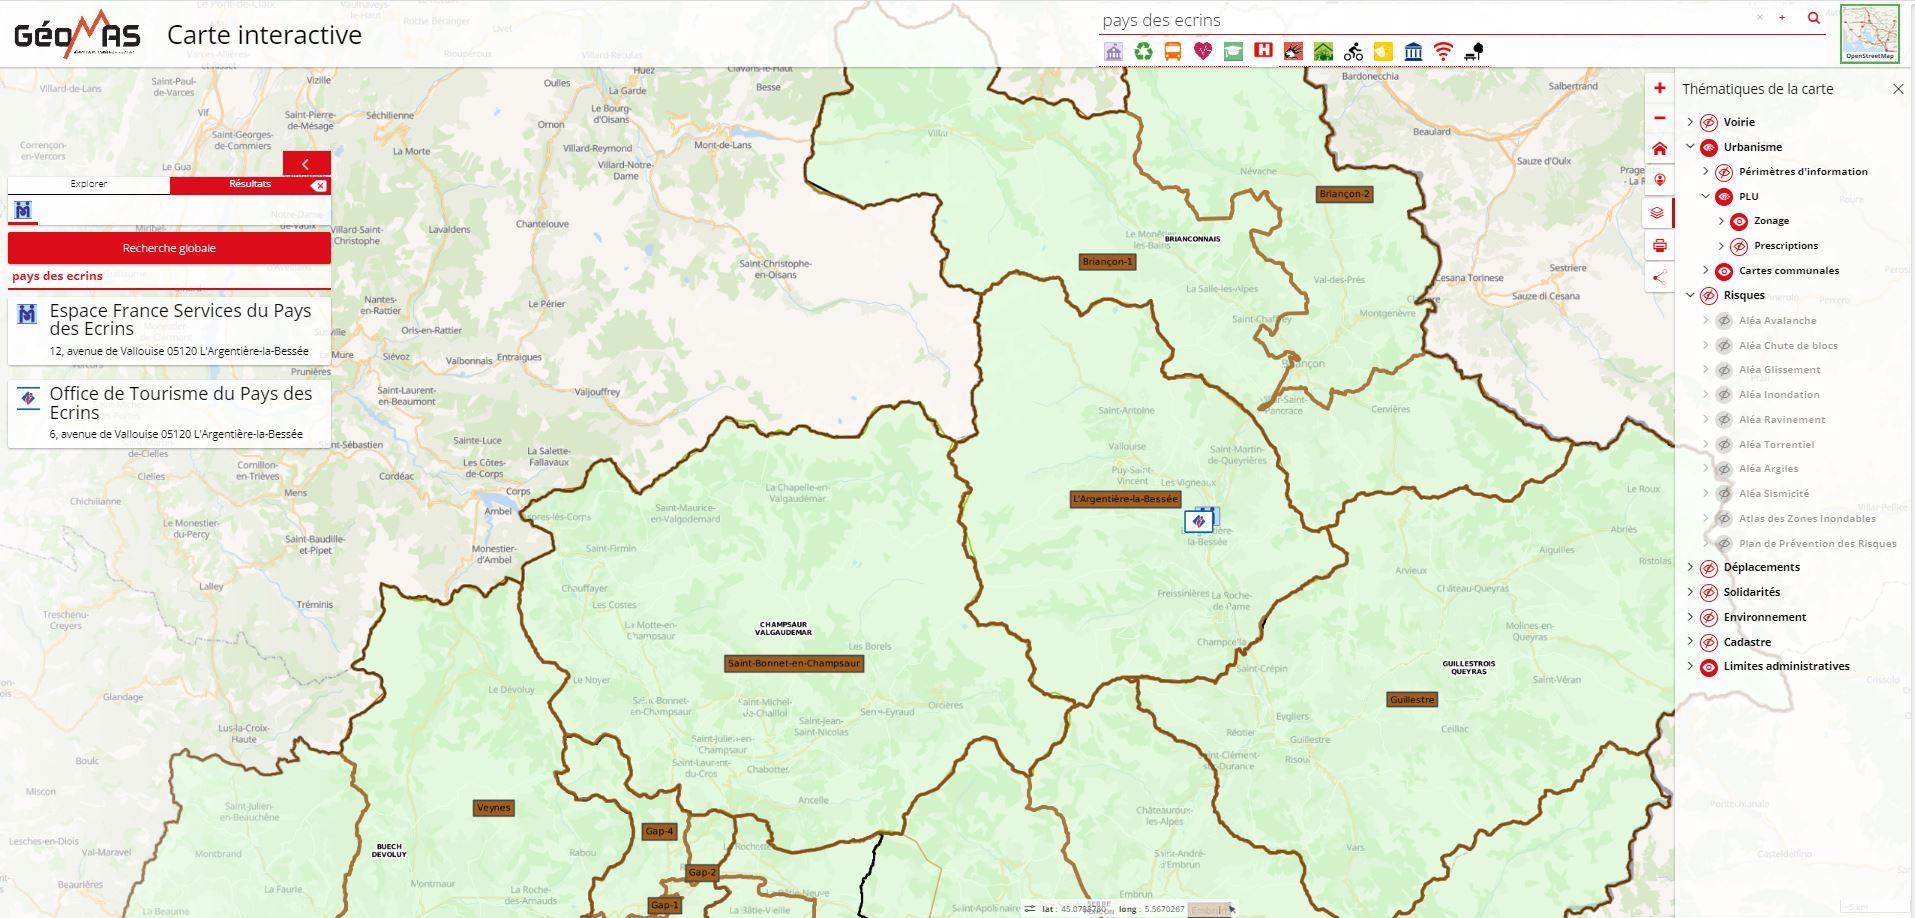1915x918 pixels.
Task: Select the Résultats tab
Action: click(x=250, y=184)
